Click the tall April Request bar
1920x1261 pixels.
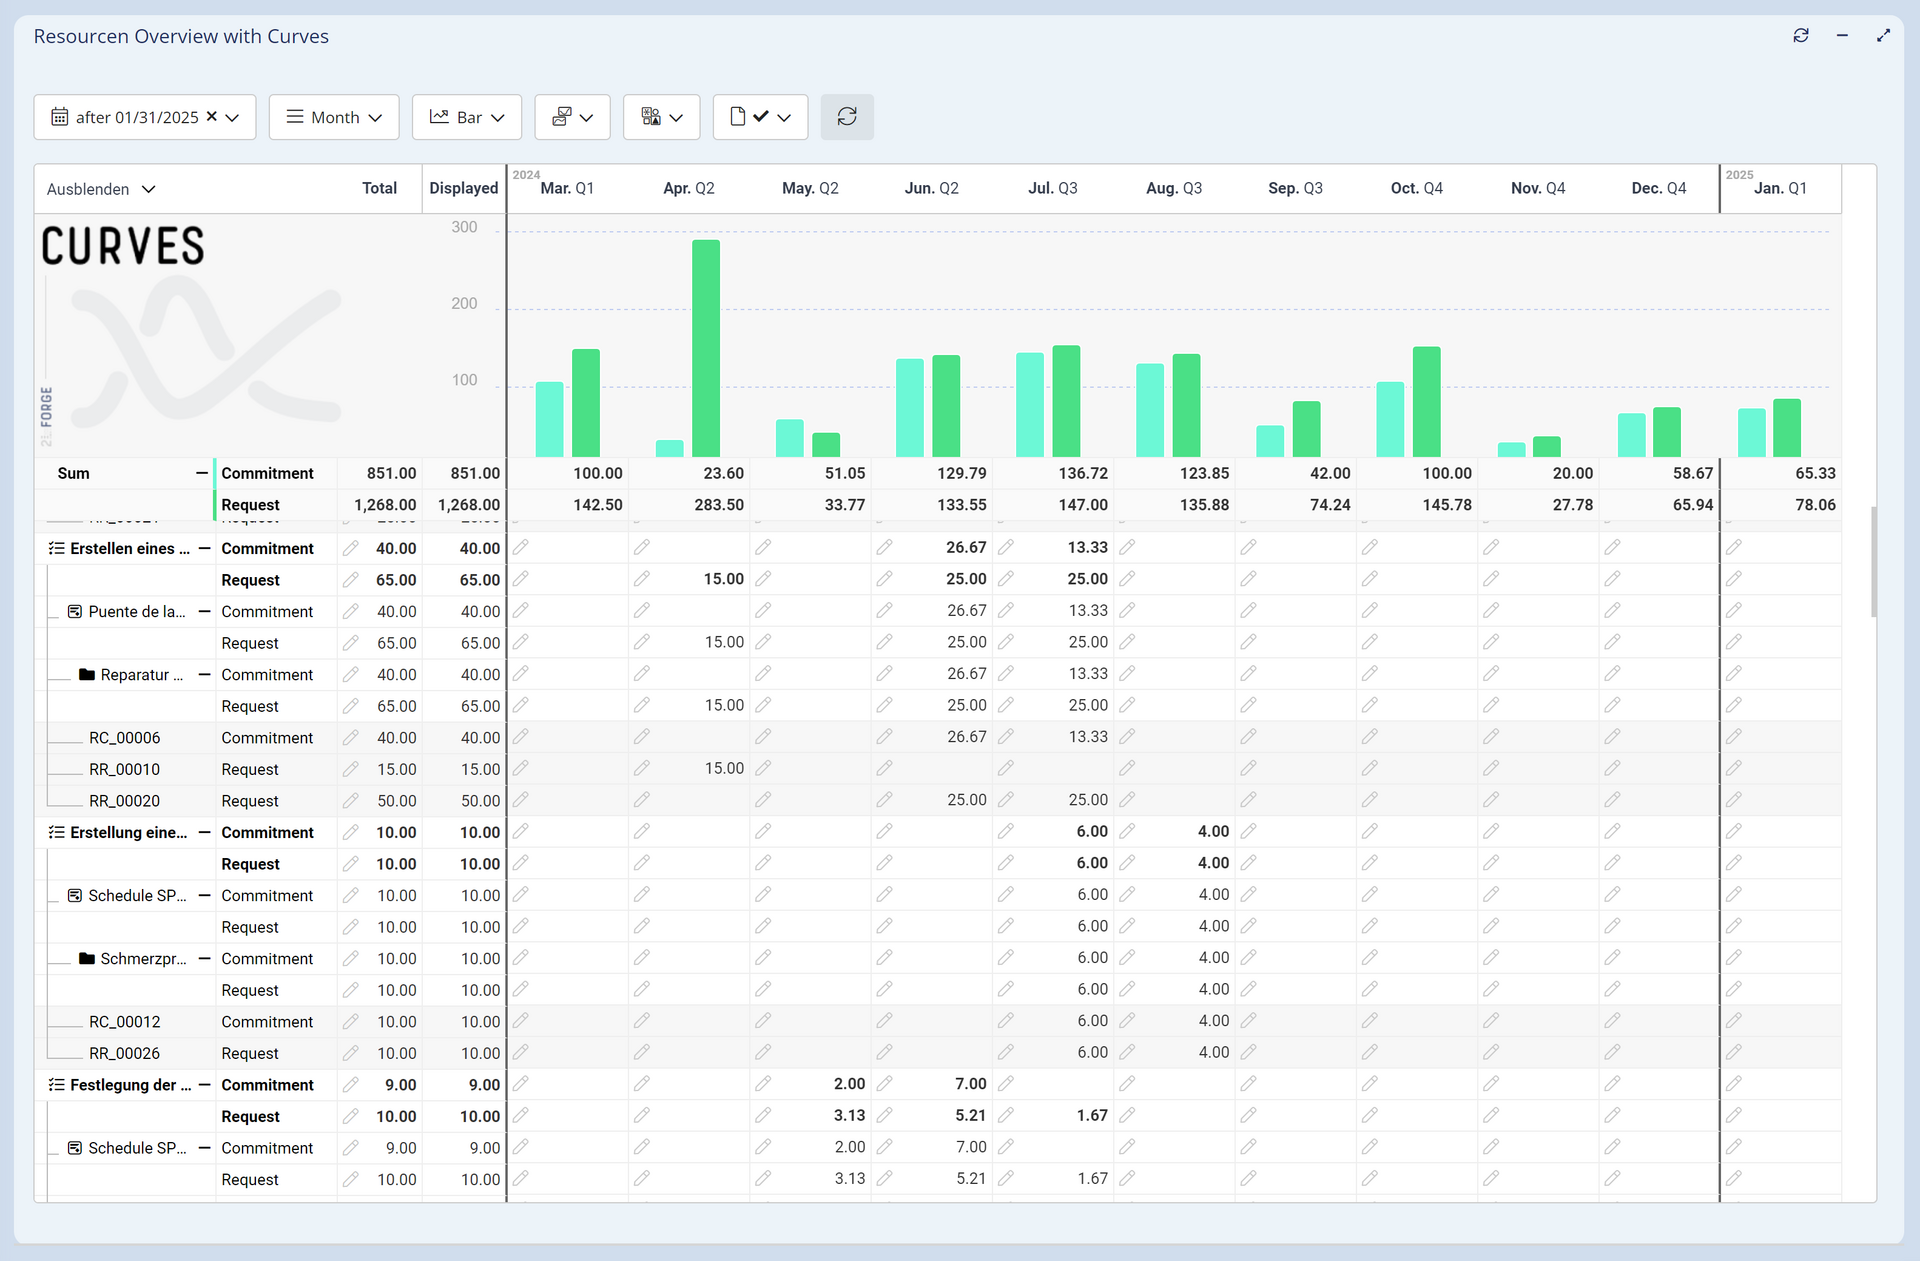tap(705, 348)
